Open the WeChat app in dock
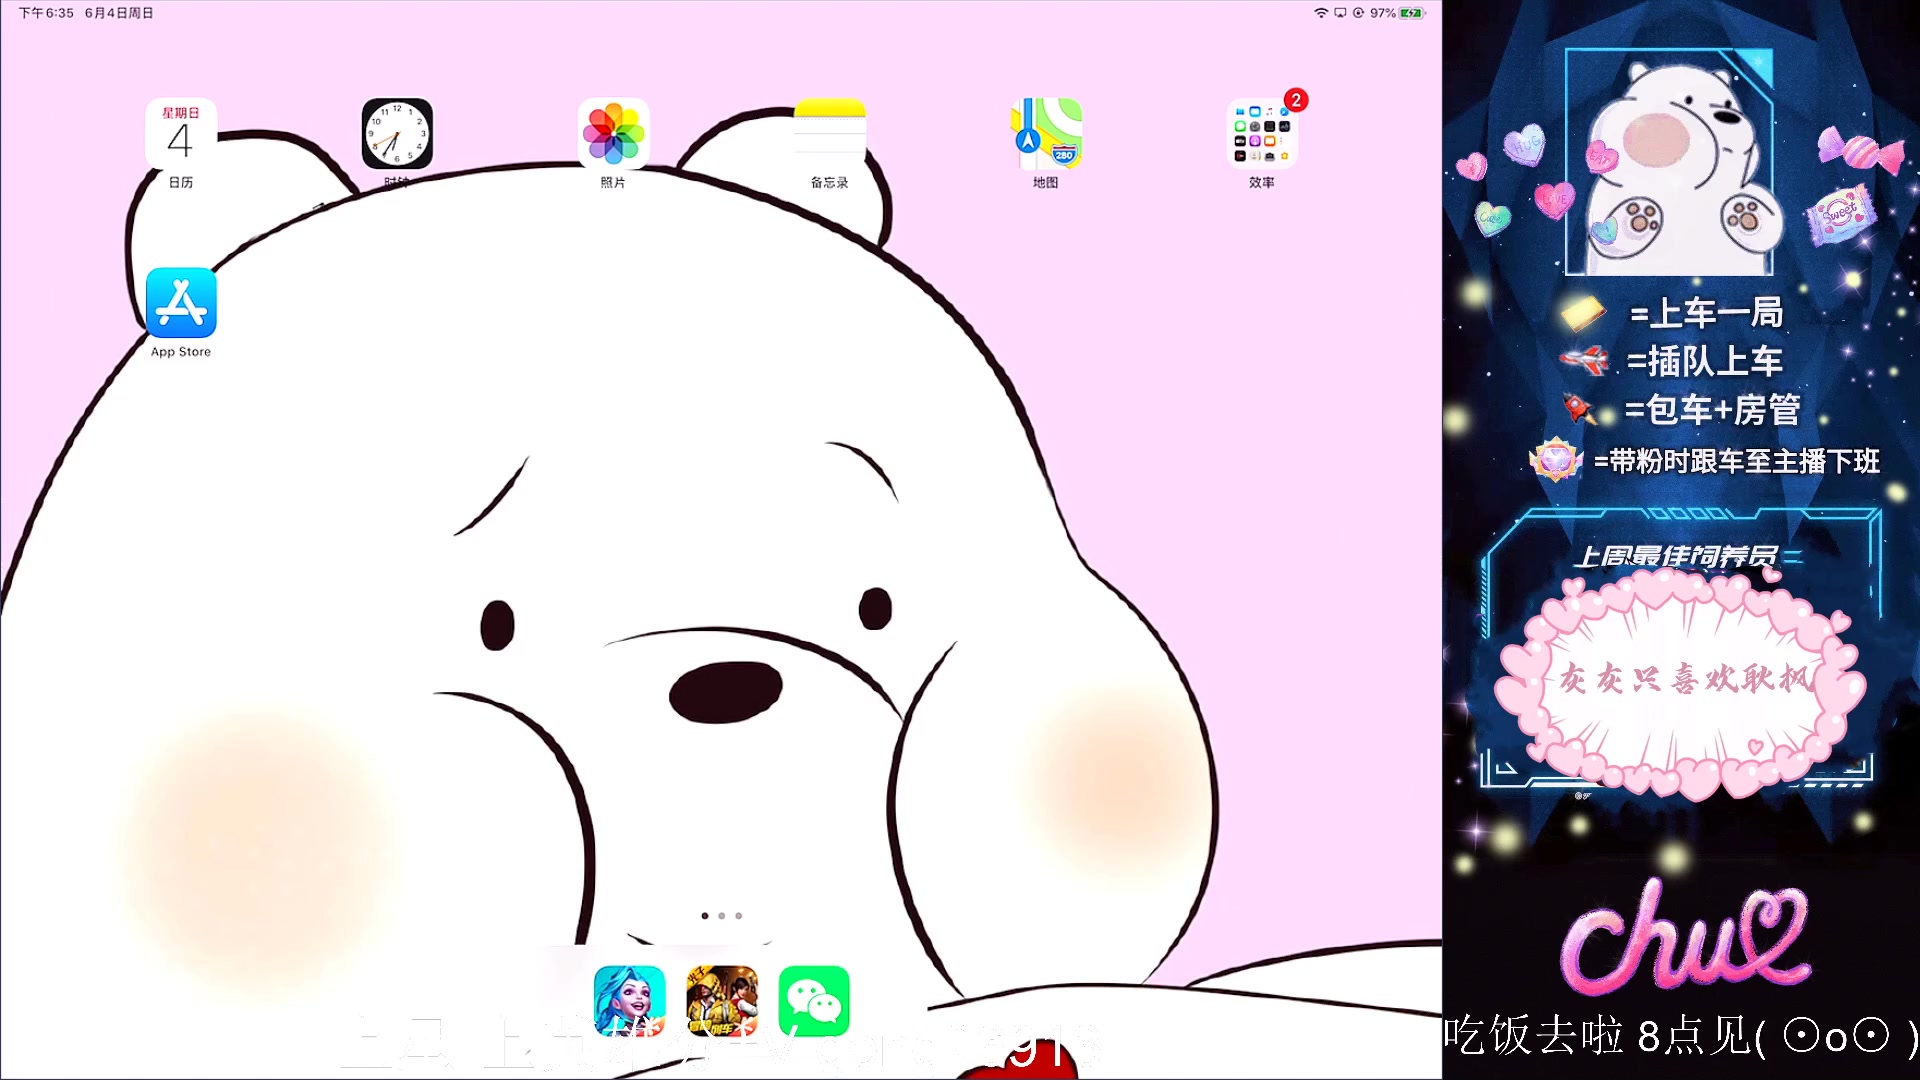The width and height of the screenshot is (1920, 1080). pos(814,1001)
